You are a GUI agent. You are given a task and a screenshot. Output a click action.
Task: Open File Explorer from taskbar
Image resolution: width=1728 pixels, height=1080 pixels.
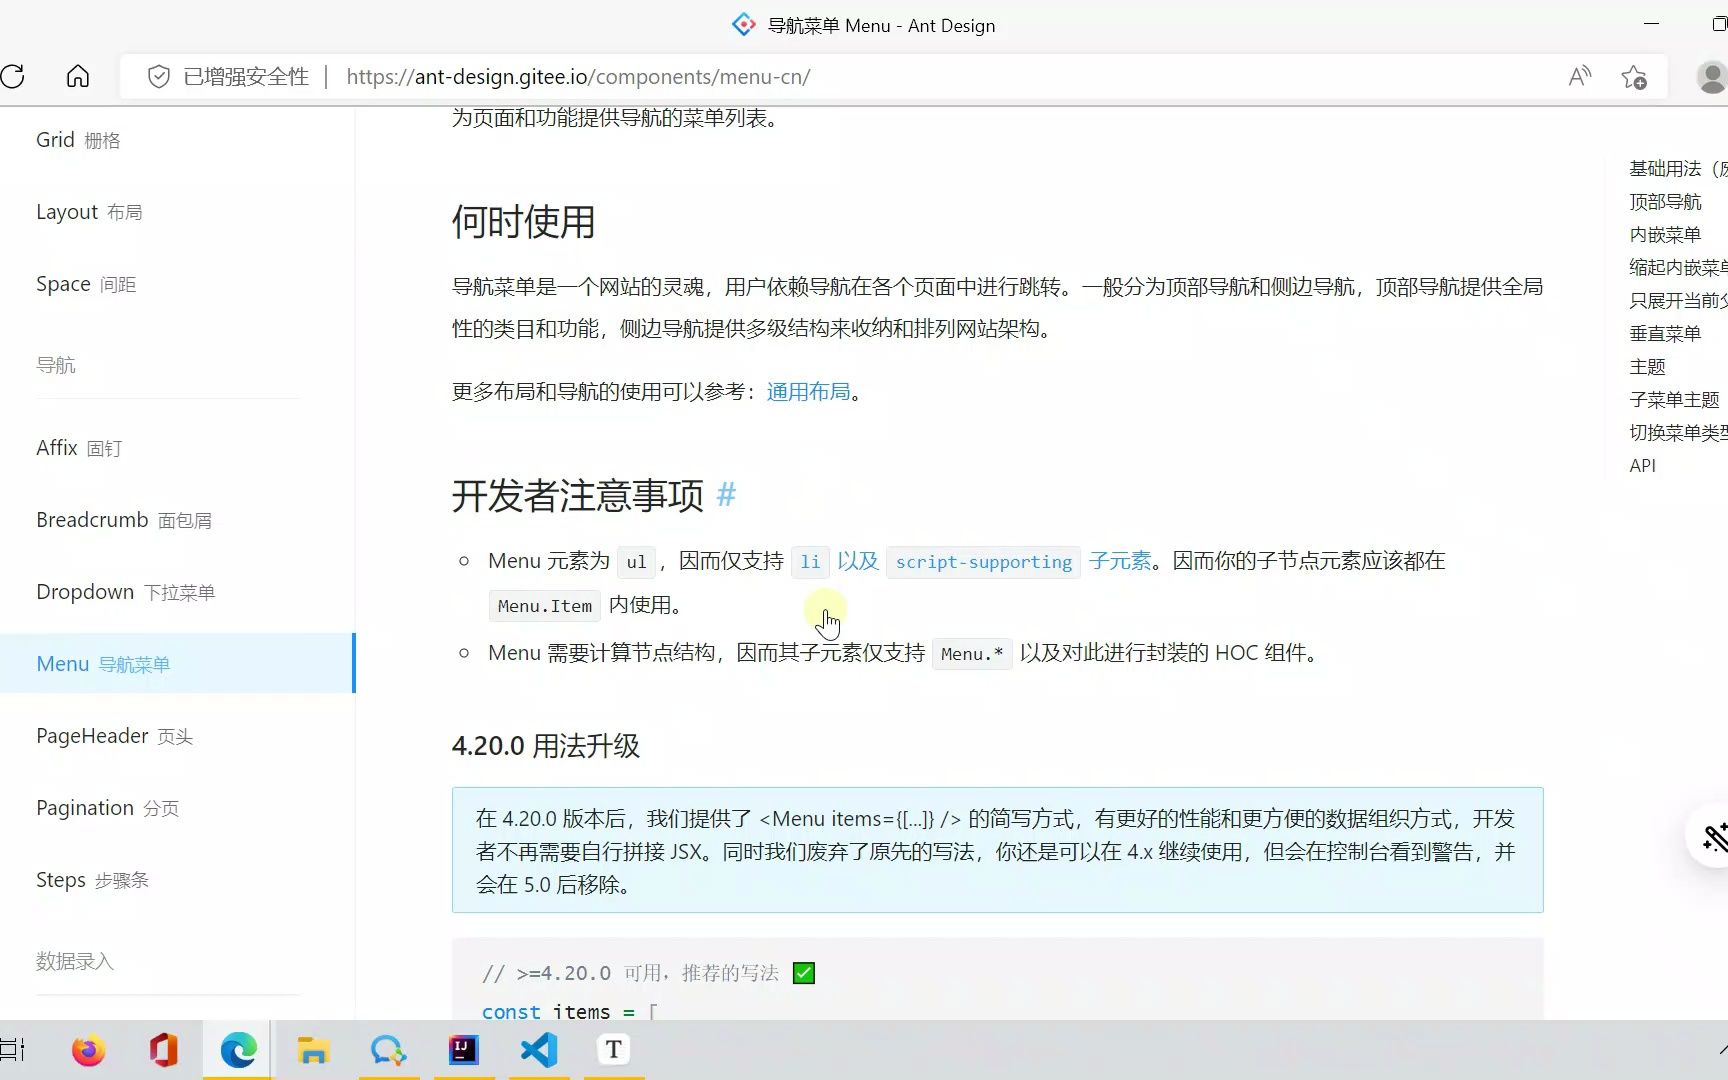pyautogui.click(x=313, y=1050)
